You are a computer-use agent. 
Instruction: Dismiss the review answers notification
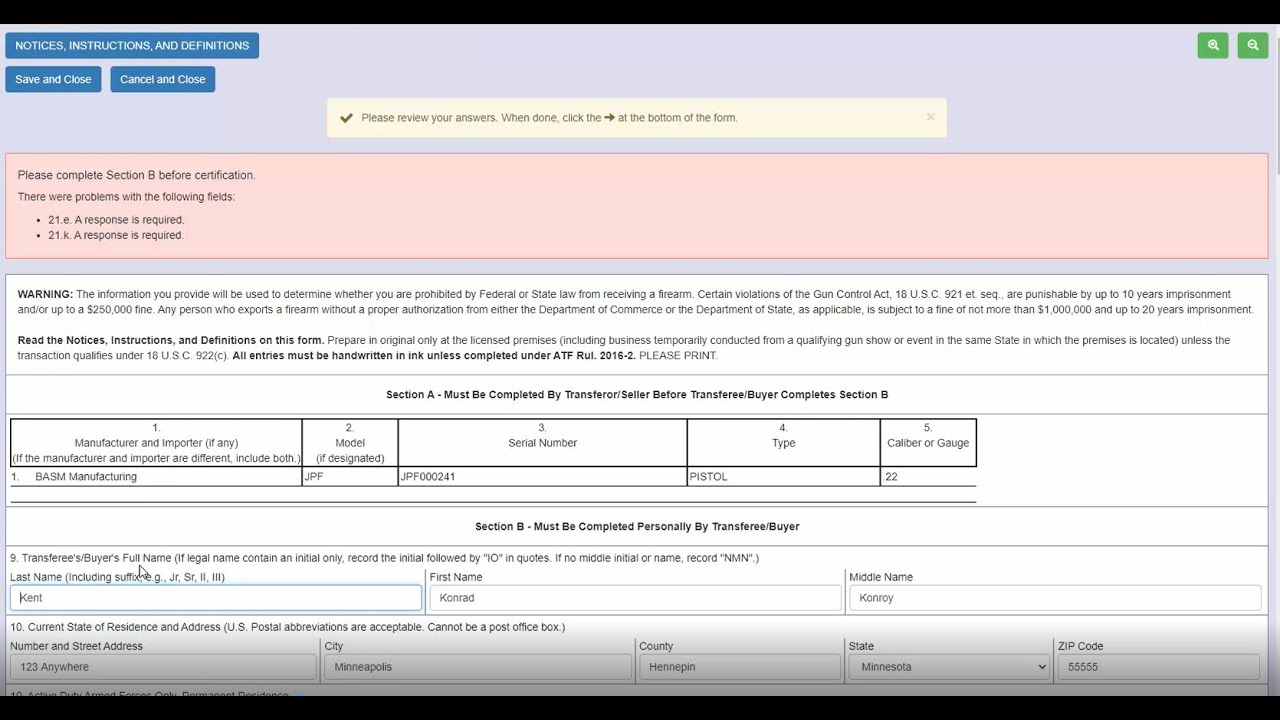pos(930,117)
